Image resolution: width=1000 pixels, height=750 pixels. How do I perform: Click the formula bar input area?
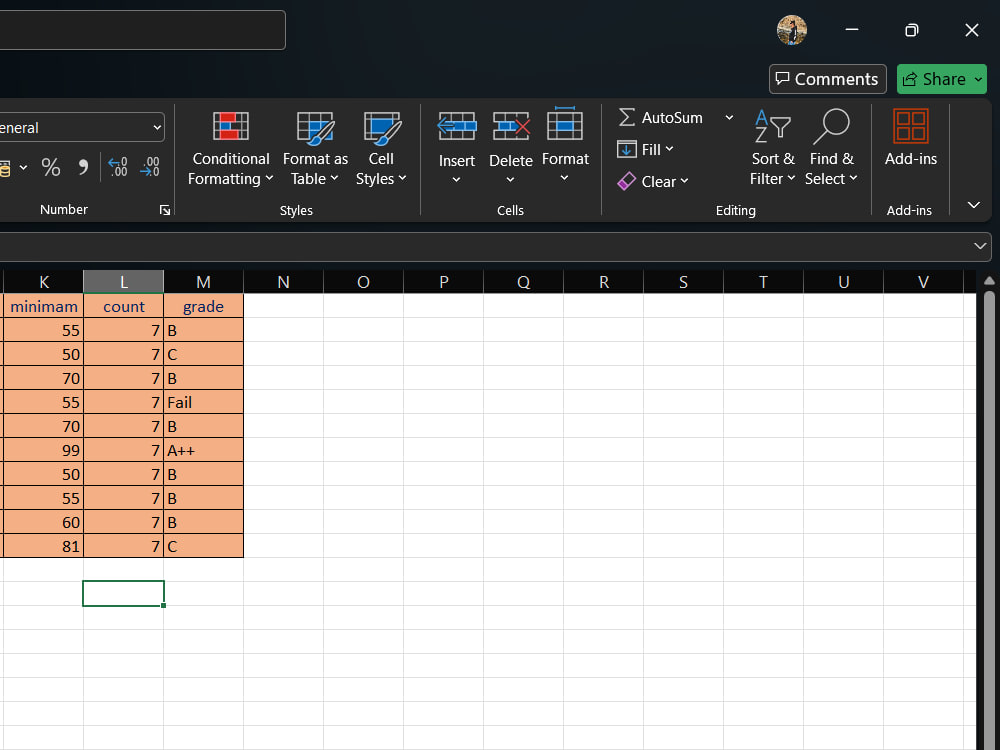[x=485, y=246]
